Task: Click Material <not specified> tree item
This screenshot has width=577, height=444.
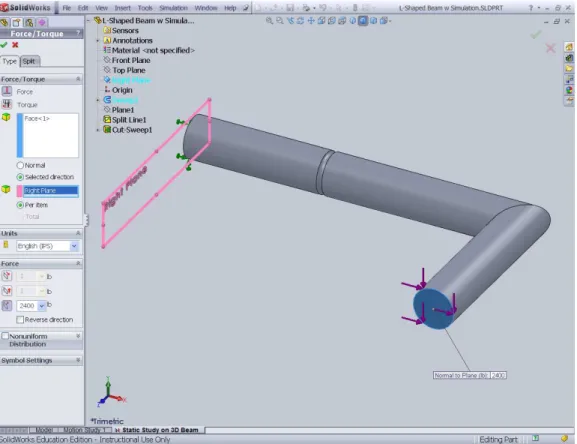Action: click(153, 50)
